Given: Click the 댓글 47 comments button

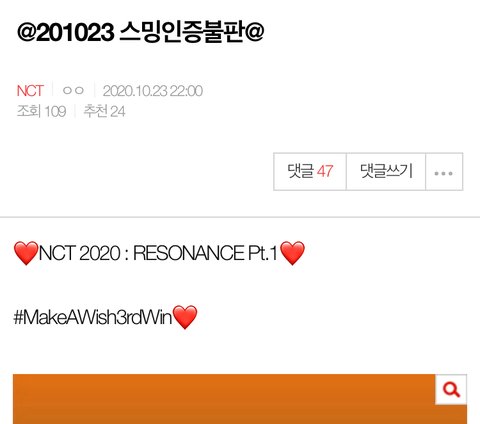Looking at the screenshot, I should (310, 172).
